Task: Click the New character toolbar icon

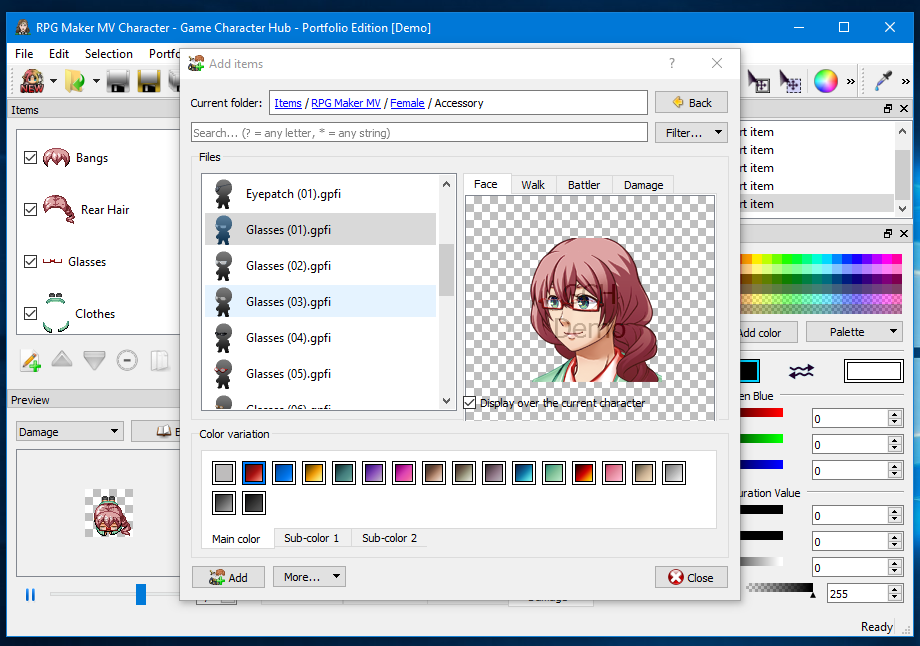Action: pos(32,81)
